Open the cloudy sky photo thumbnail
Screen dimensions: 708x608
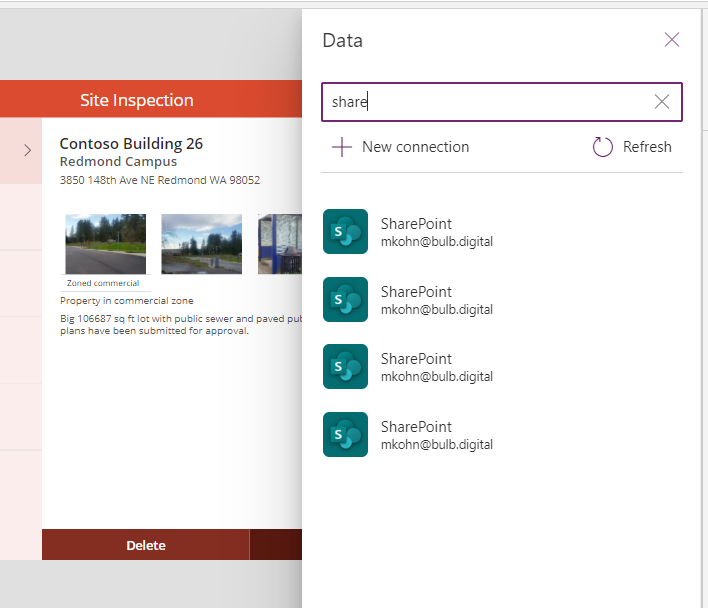tap(201, 244)
